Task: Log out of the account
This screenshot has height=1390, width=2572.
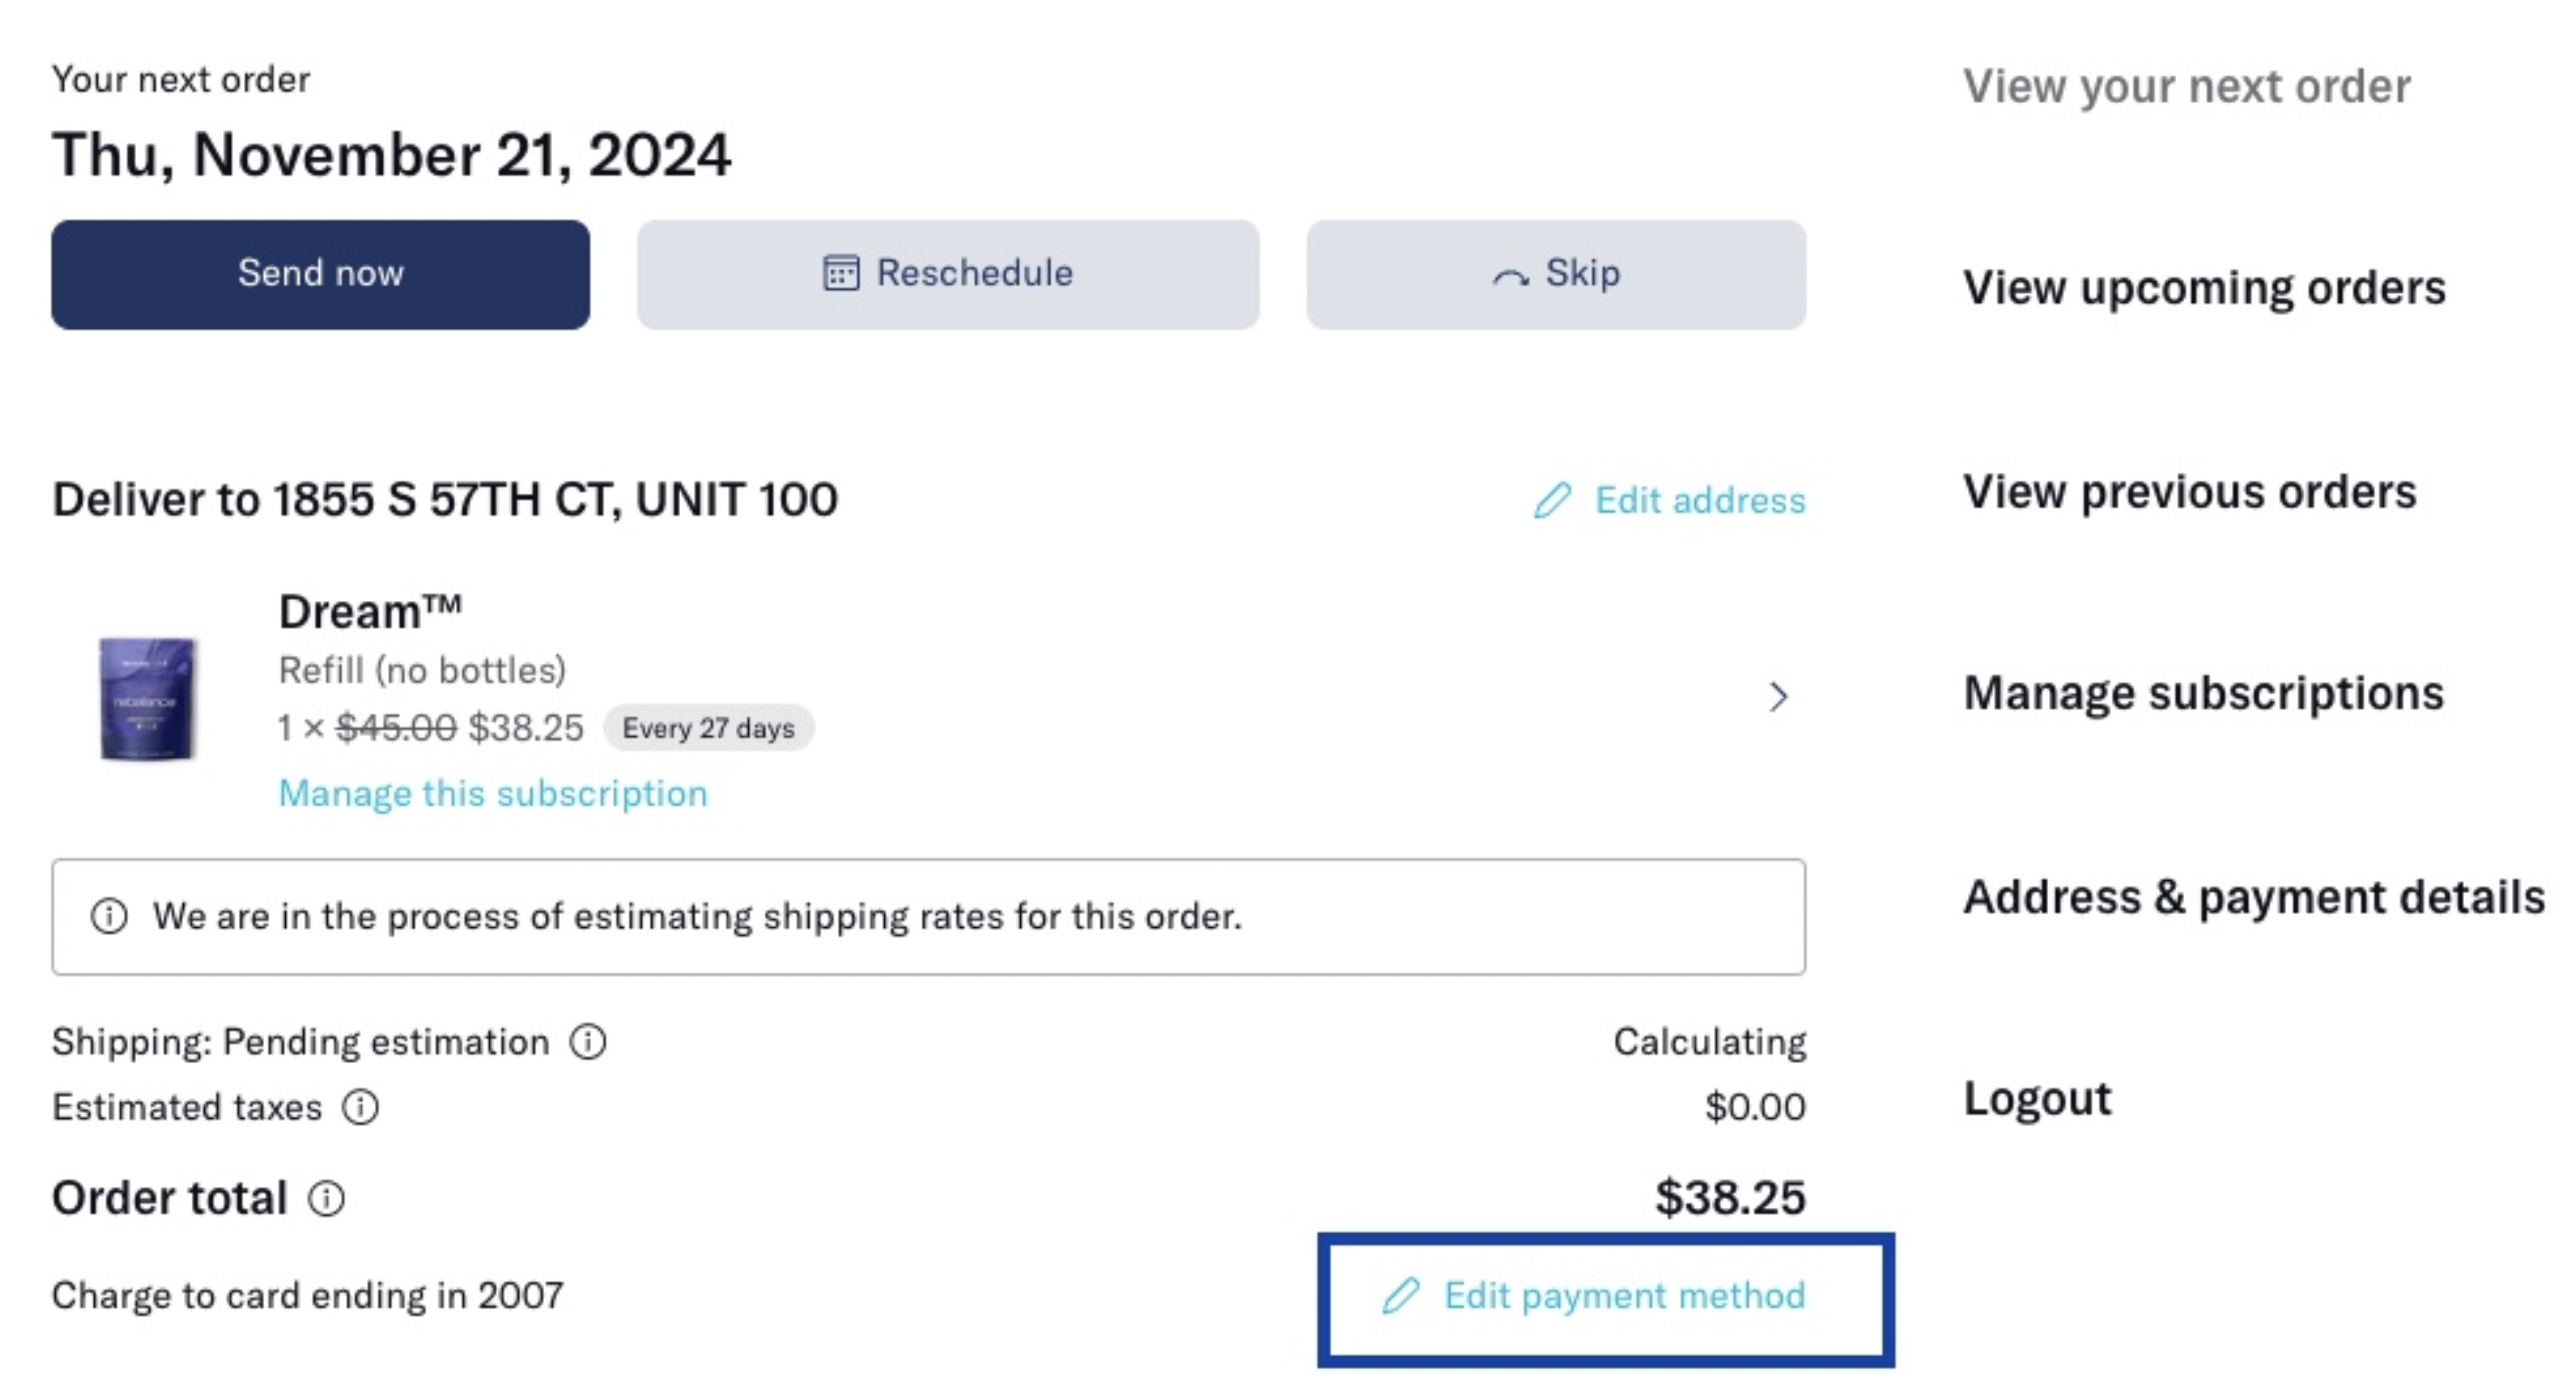Action: (x=2037, y=1099)
